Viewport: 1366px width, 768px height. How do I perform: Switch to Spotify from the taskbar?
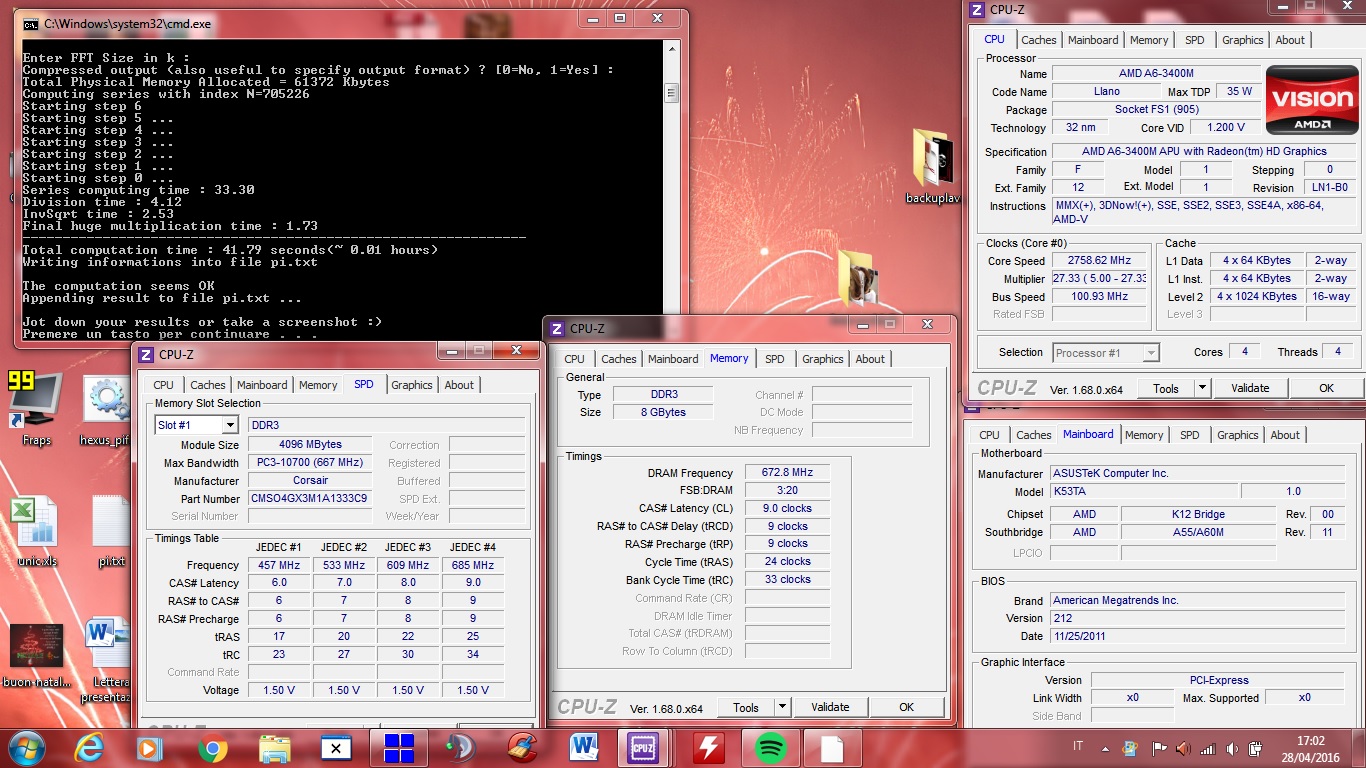[x=770, y=747]
